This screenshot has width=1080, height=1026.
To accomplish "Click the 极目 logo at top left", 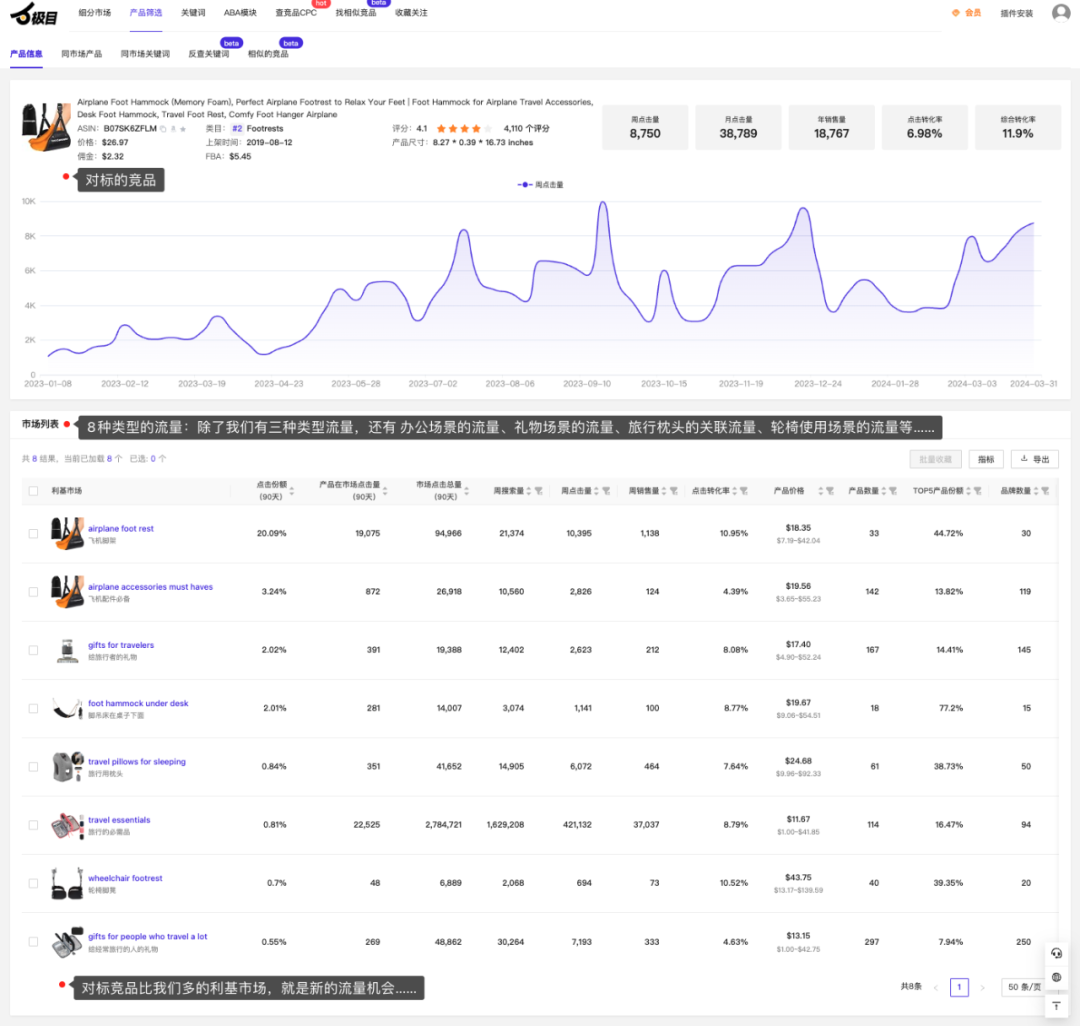I will tap(34, 14).
